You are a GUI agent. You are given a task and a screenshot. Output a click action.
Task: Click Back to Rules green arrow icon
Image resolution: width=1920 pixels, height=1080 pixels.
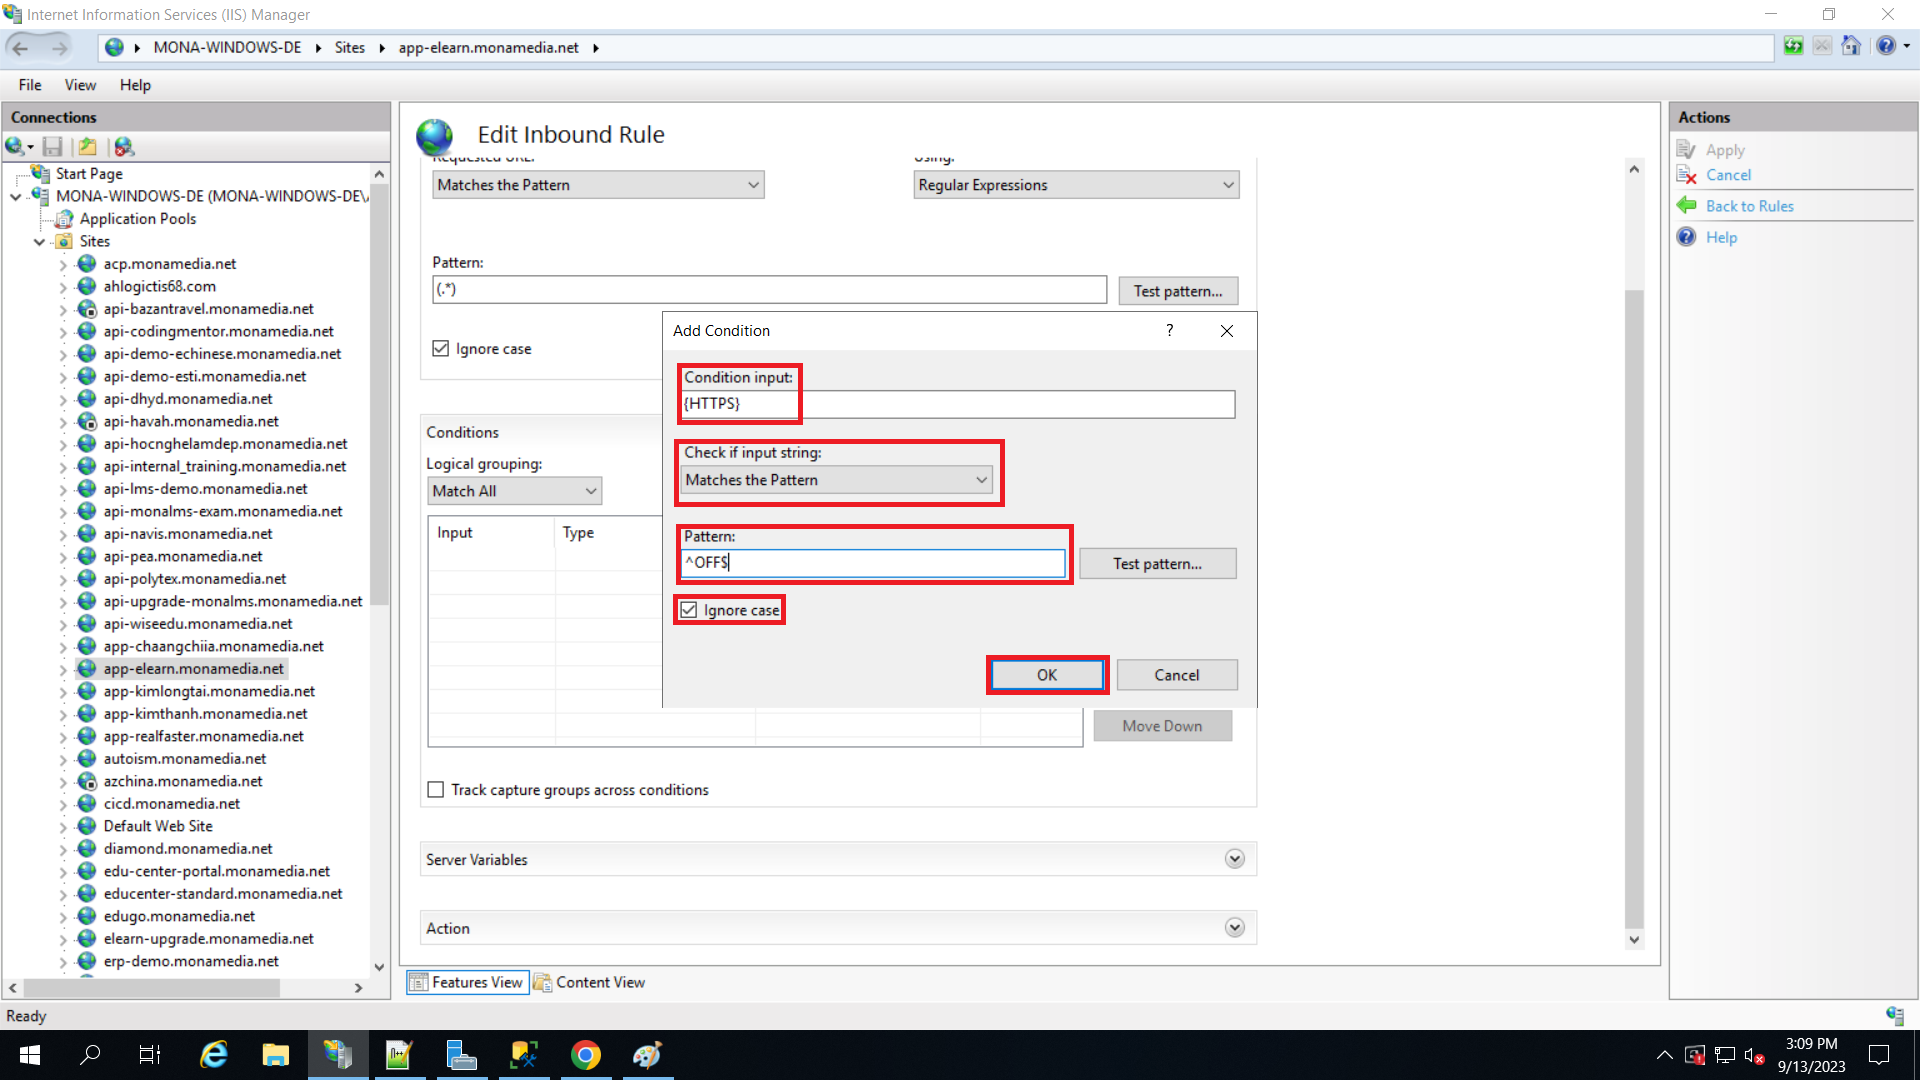pos(1687,206)
